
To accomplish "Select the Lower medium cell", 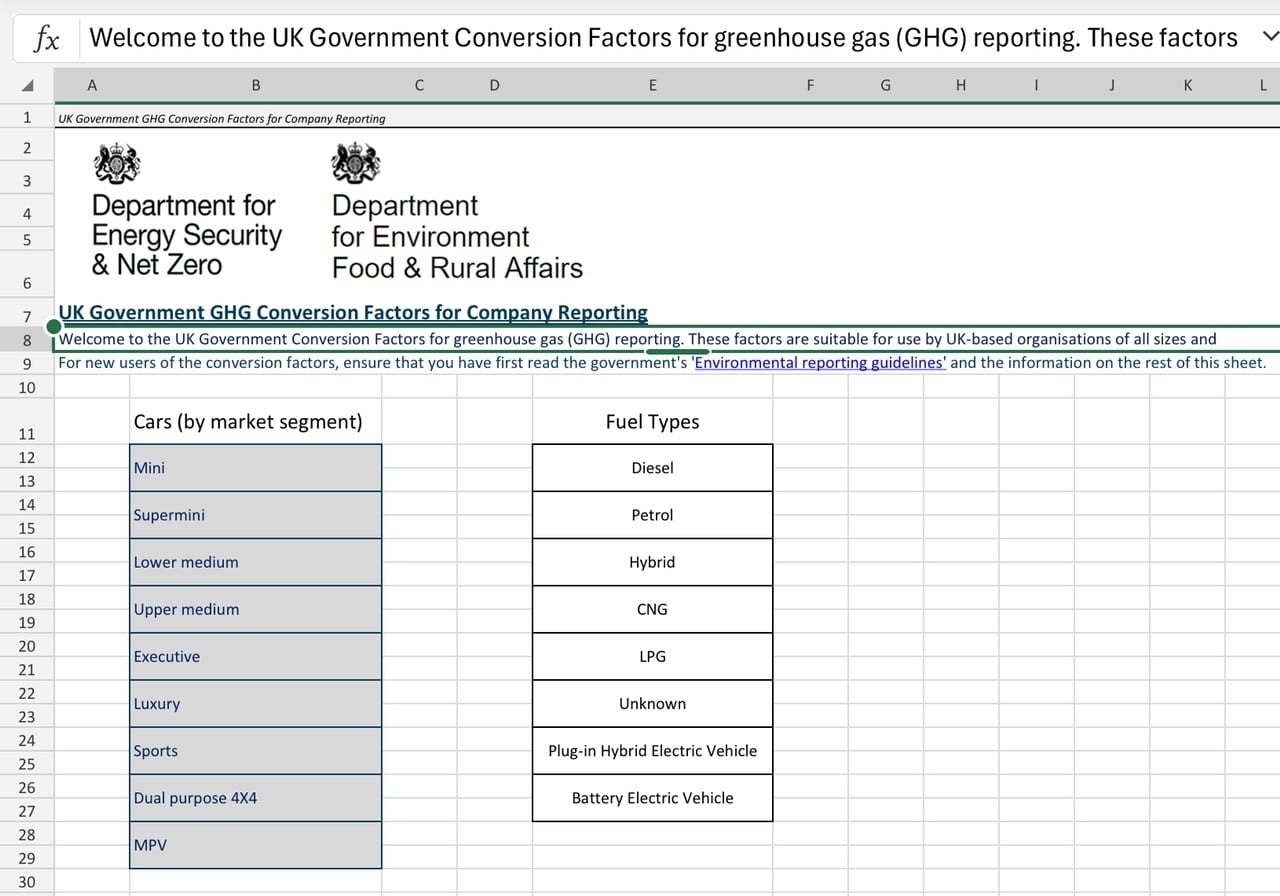I will click(256, 562).
